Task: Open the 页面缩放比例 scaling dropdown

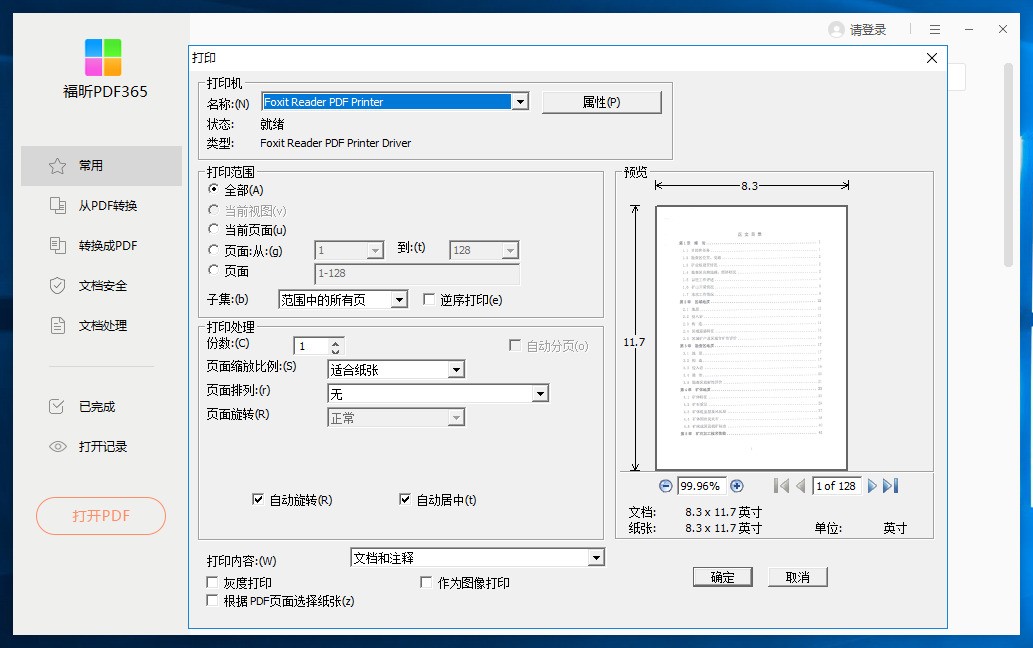Action: tap(456, 369)
